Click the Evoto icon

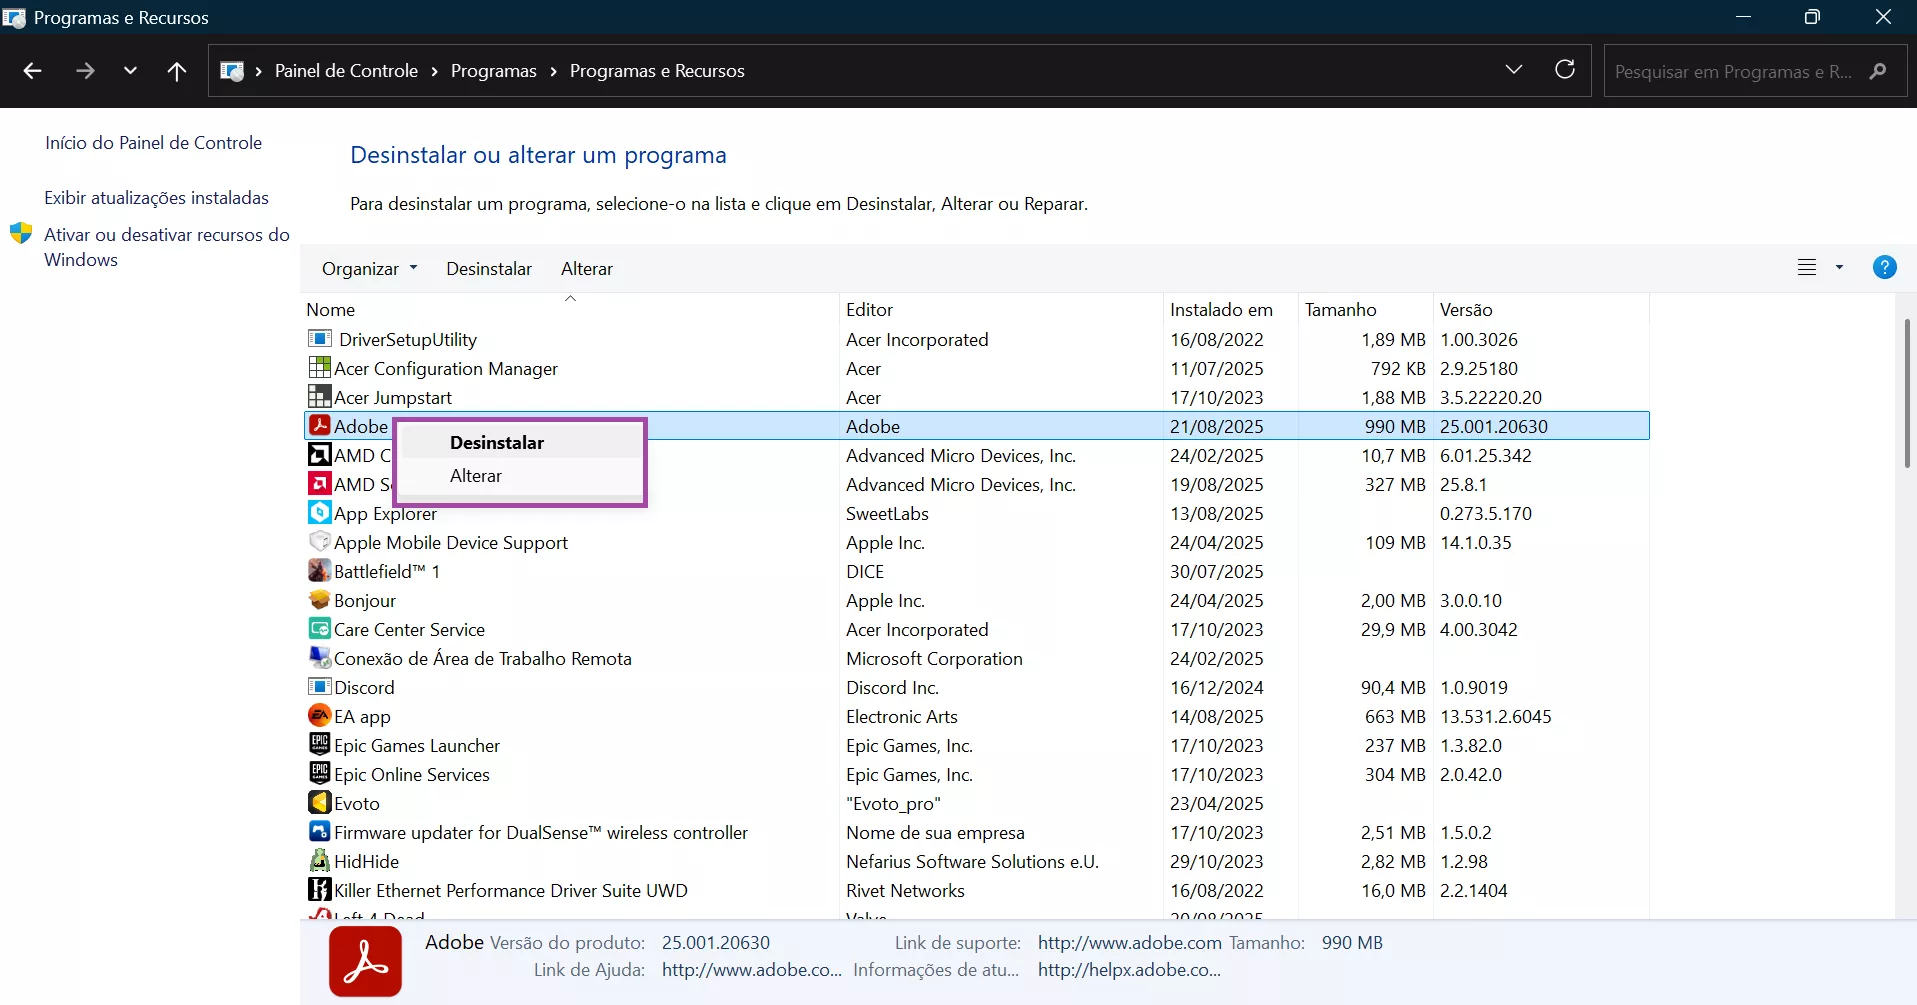pyautogui.click(x=319, y=803)
